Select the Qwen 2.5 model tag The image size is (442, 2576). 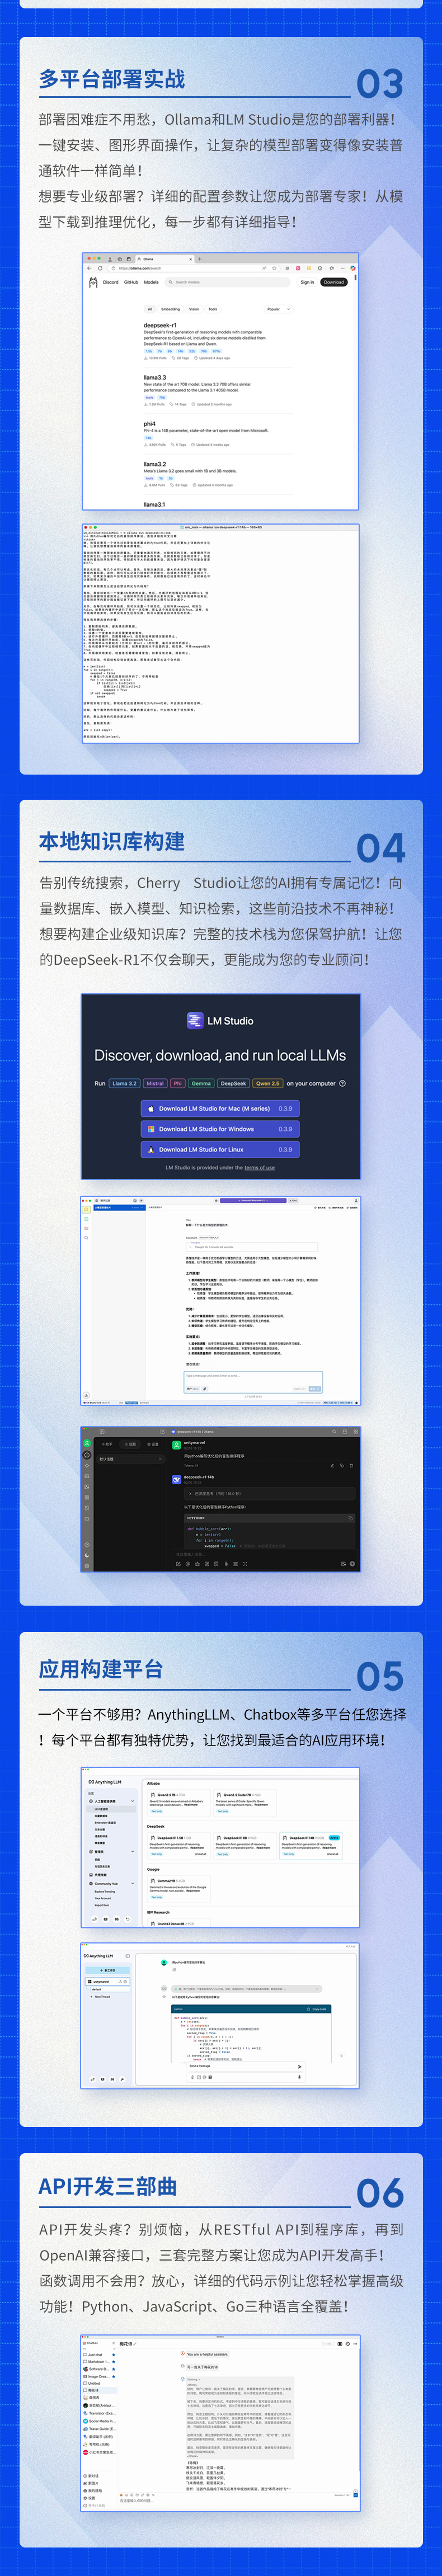tap(268, 1083)
